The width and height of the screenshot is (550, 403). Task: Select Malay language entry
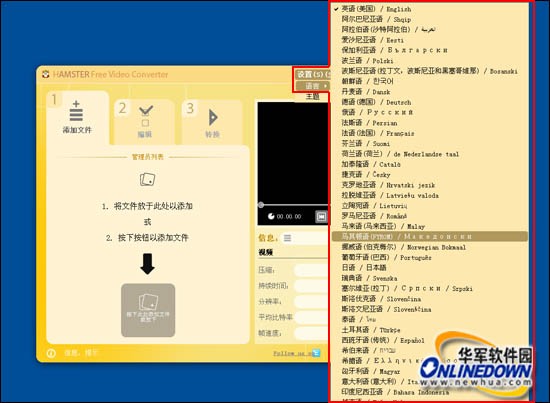[430, 226]
